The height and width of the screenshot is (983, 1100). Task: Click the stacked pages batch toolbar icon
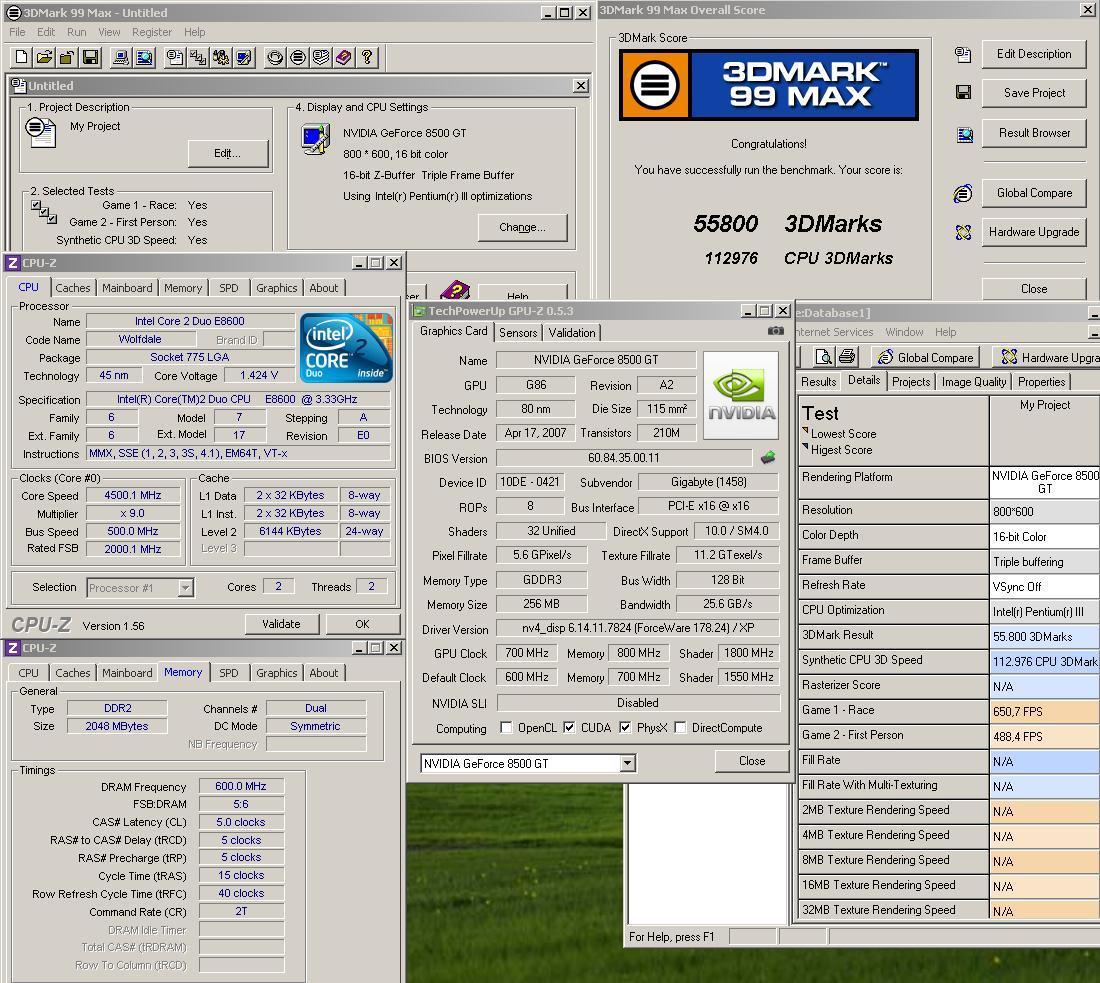click(x=321, y=58)
